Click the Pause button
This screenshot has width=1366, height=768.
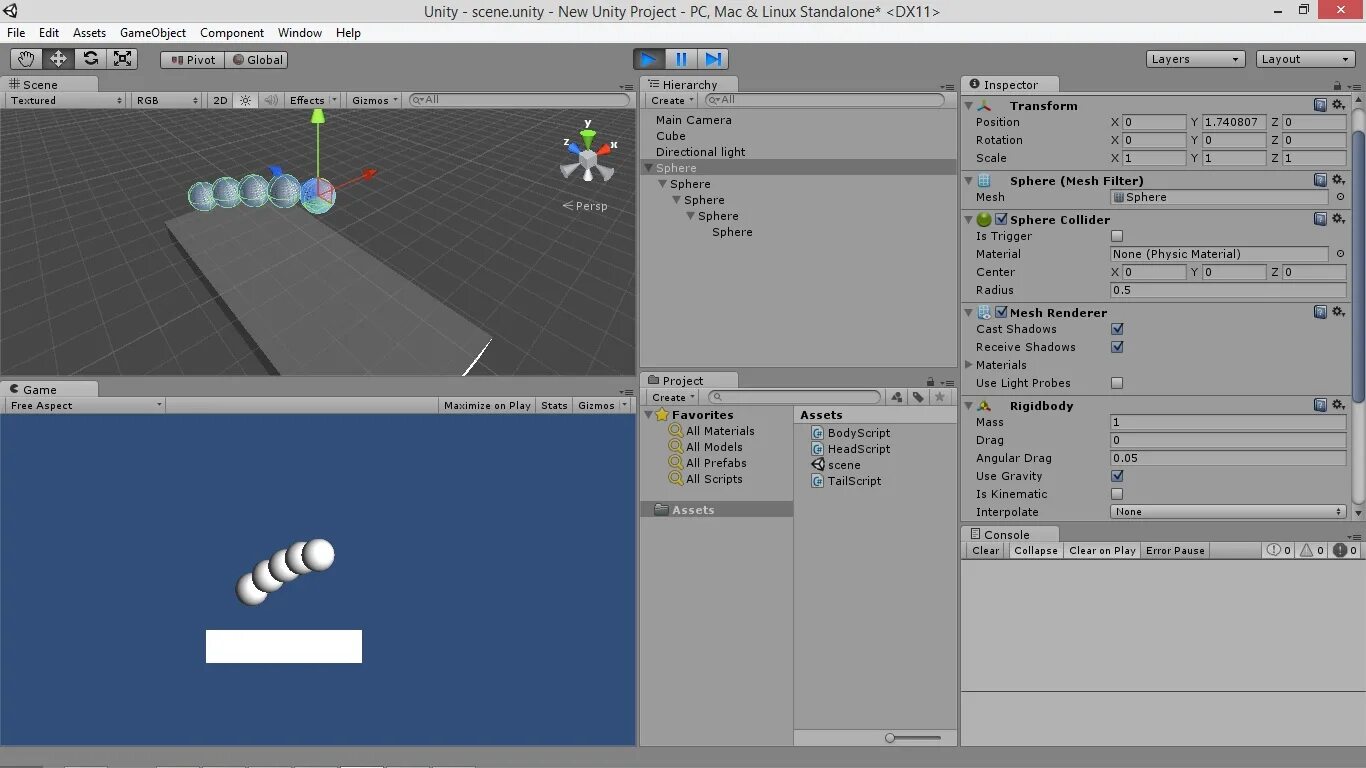681,59
